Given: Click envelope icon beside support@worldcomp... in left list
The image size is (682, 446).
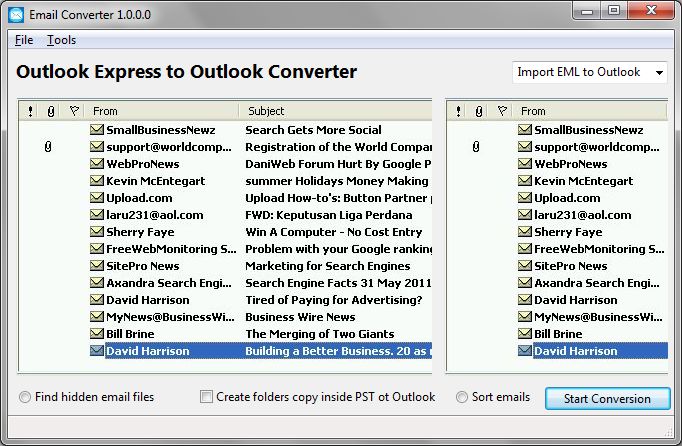Looking at the screenshot, I should click(97, 147).
